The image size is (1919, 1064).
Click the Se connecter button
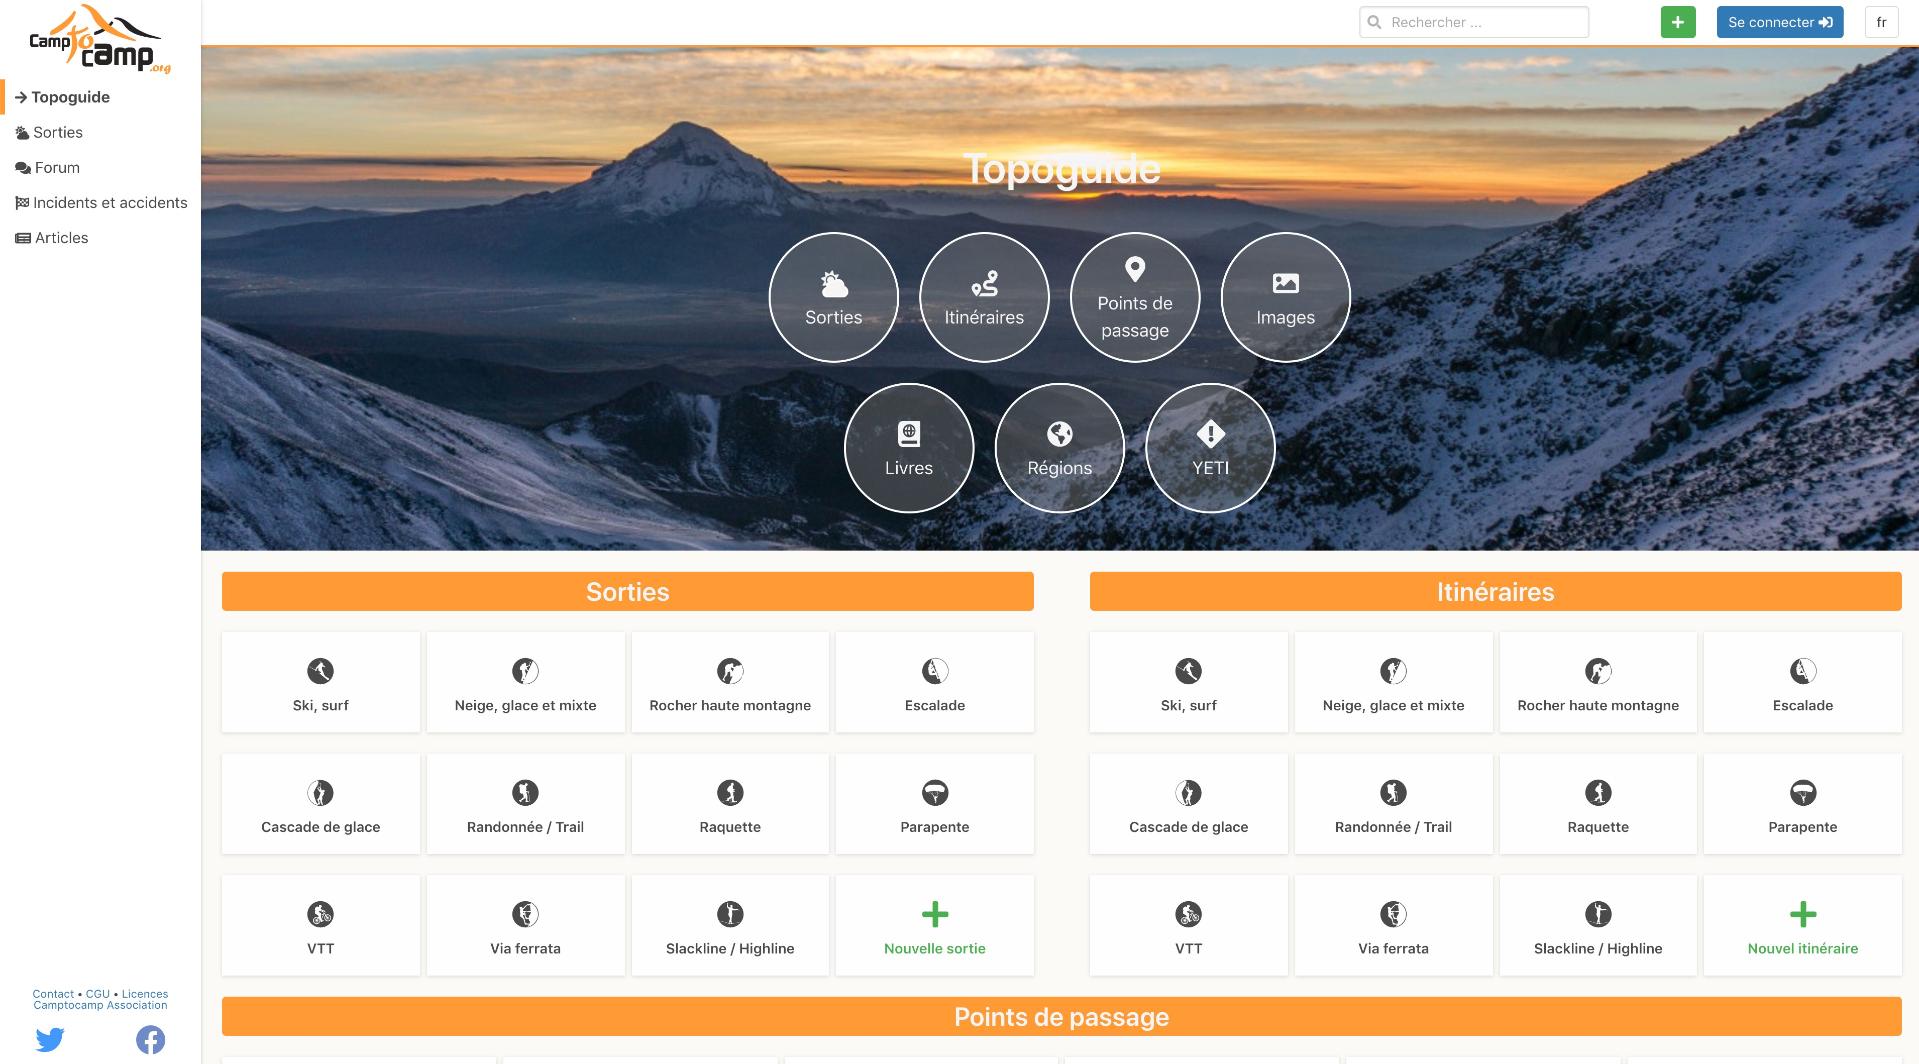(x=1780, y=22)
